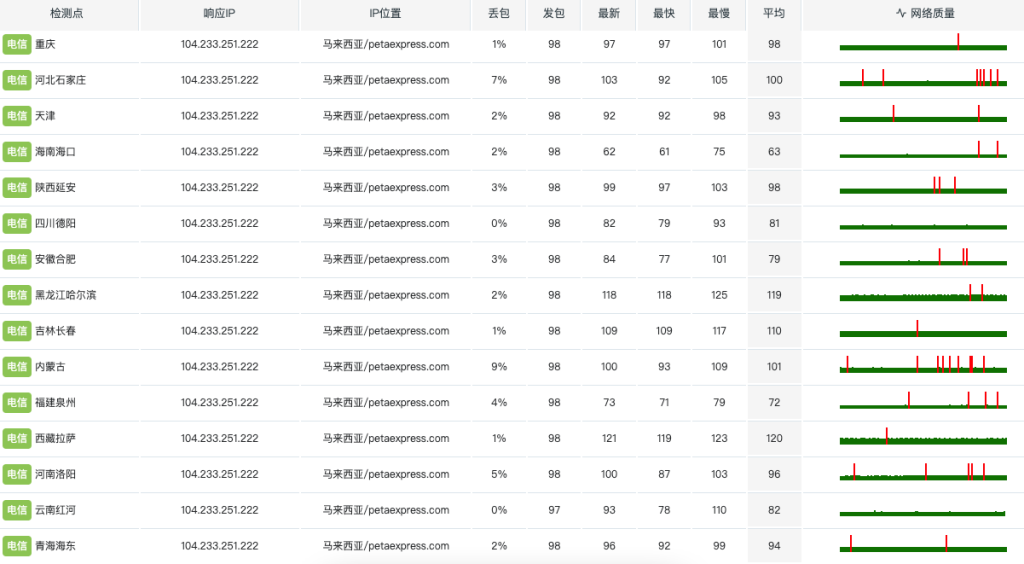The image size is (1024, 564).
Task: Click the 电信 badge beside 内蒙古
Action: pyautogui.click(x=17, y=367)
